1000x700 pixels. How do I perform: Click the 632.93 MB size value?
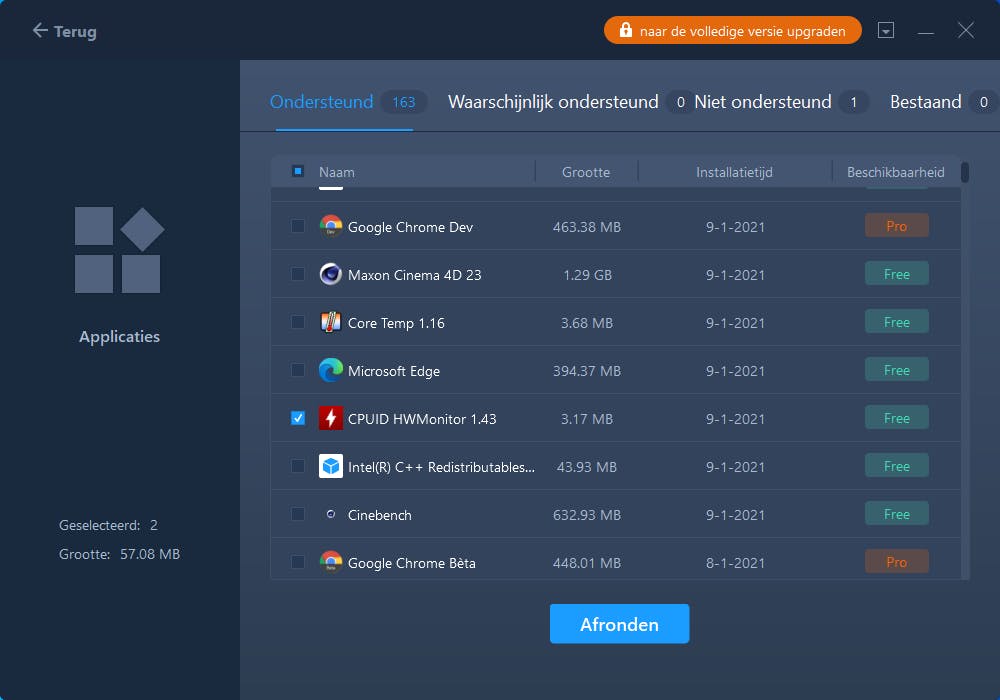587,515
